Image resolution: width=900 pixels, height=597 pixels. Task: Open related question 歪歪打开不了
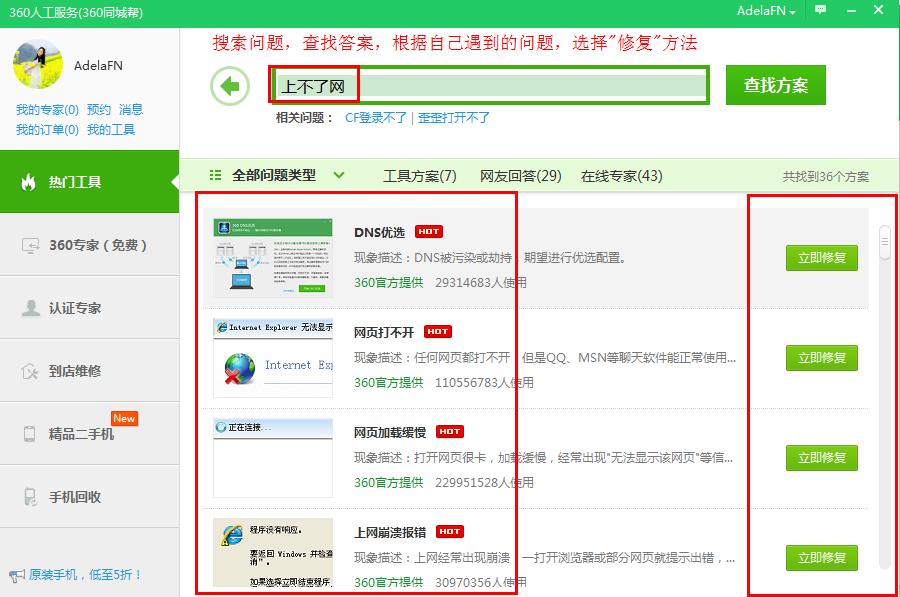click(454, 118)
